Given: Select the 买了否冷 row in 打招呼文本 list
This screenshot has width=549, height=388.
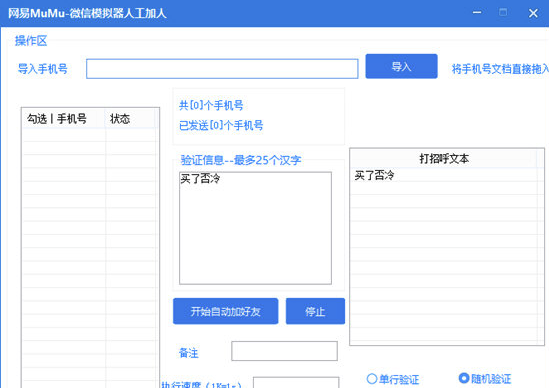Looking at the screenshot, I should coord(444,175).
